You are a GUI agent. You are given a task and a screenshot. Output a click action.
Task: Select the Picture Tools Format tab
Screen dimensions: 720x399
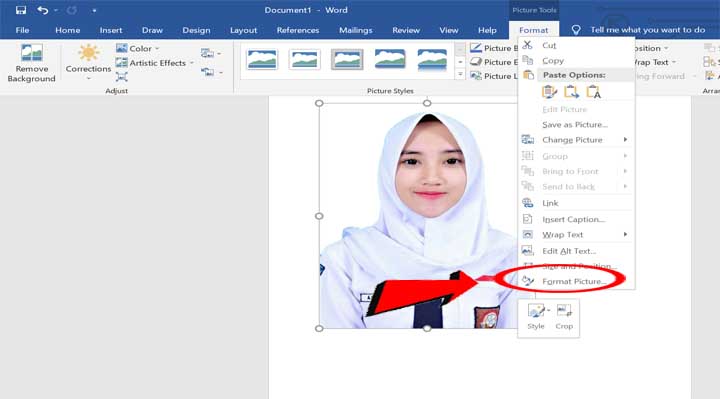click(x=534, y=30)
